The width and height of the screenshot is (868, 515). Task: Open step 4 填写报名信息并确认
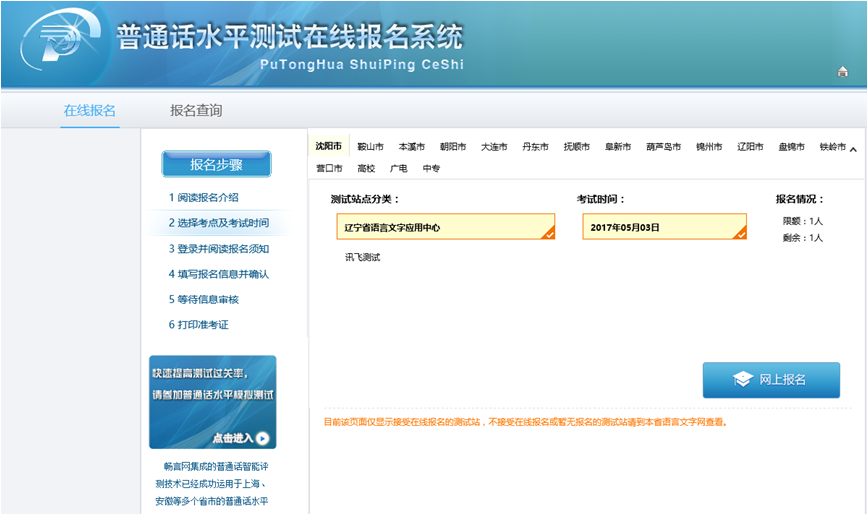click(219, 274)
